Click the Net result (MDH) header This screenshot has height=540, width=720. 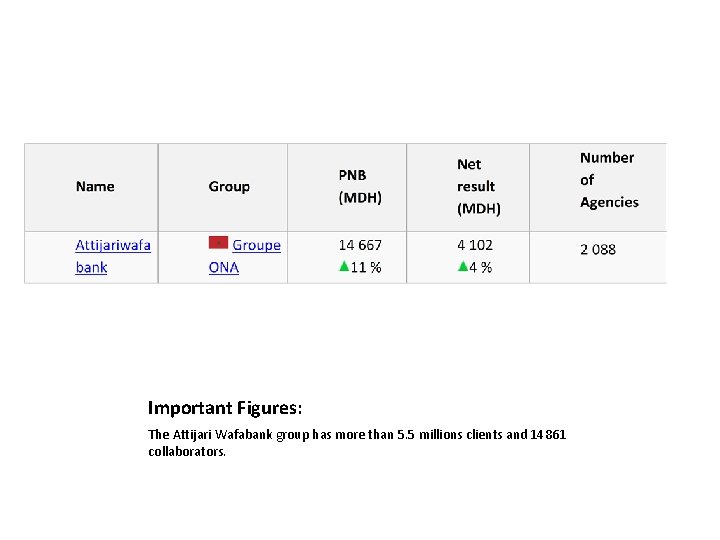[x=478, y=186]
